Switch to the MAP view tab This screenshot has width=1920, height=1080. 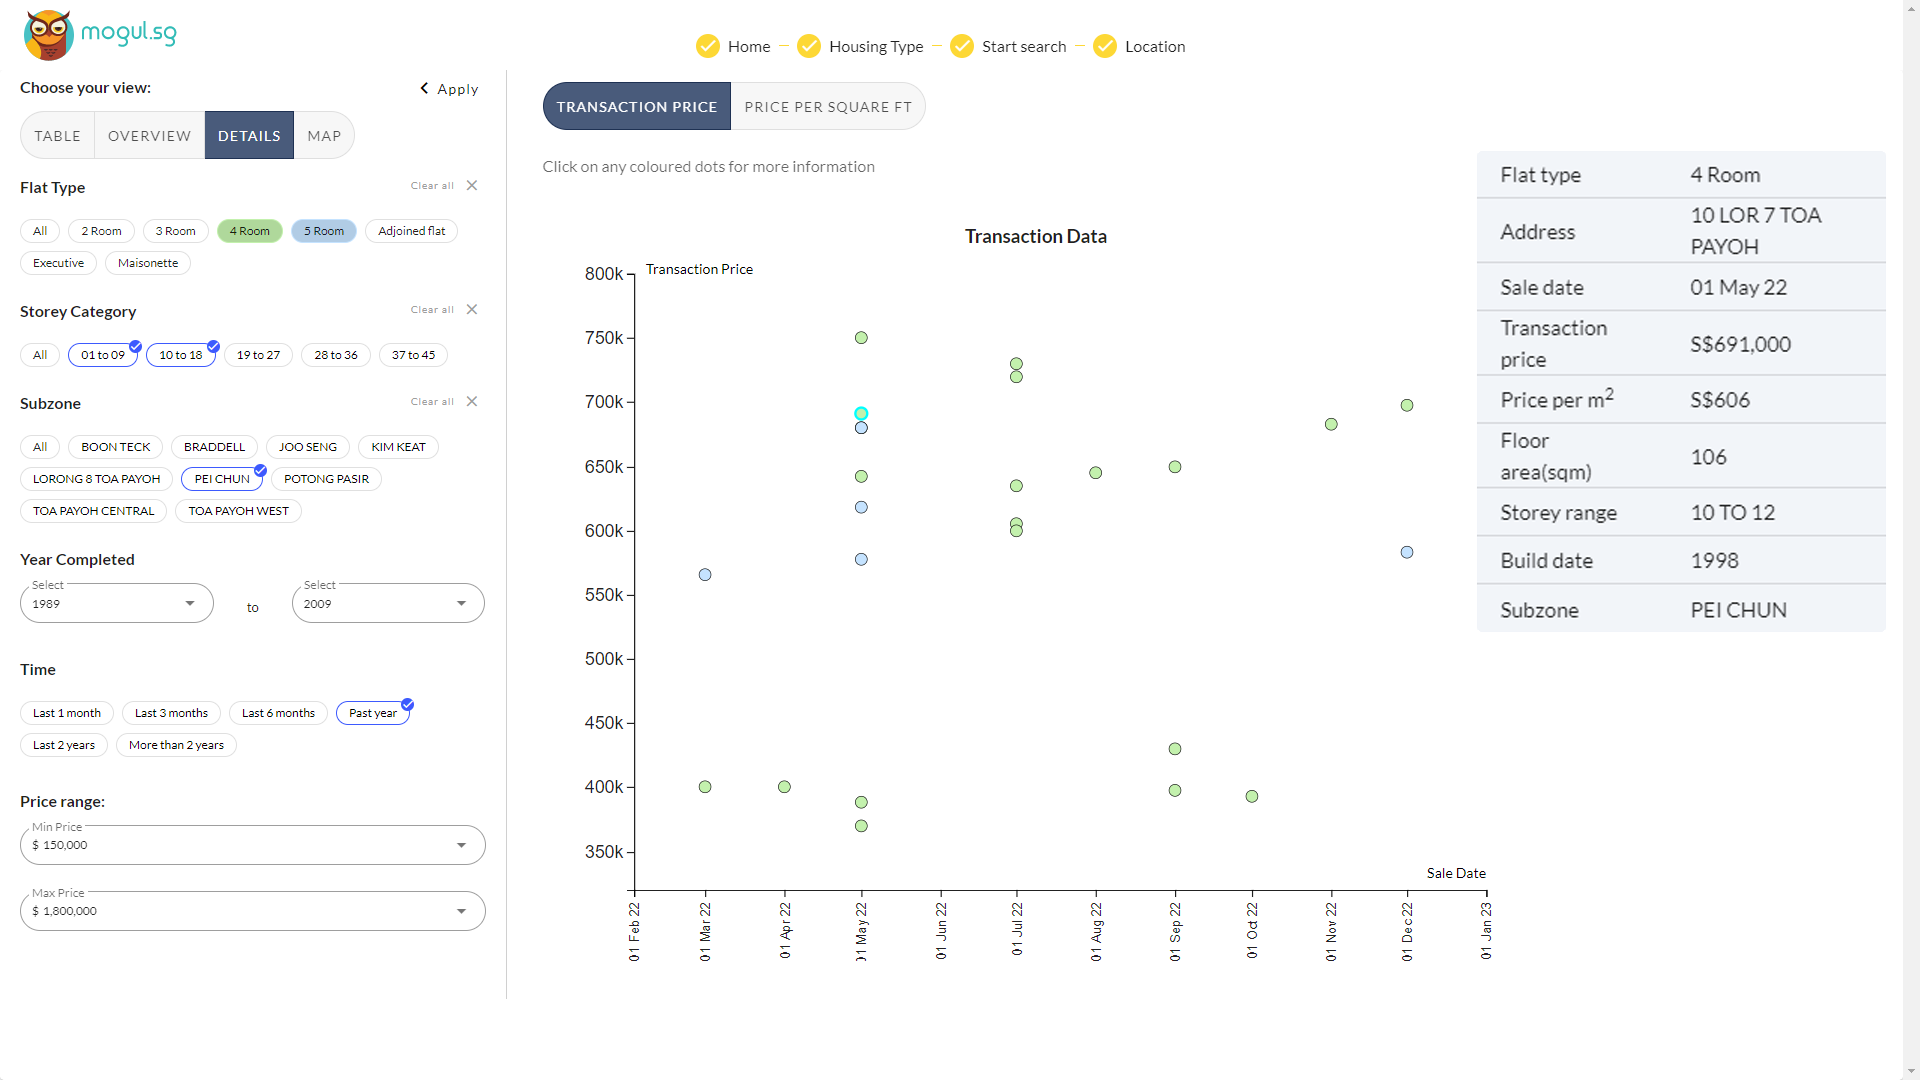324,136
